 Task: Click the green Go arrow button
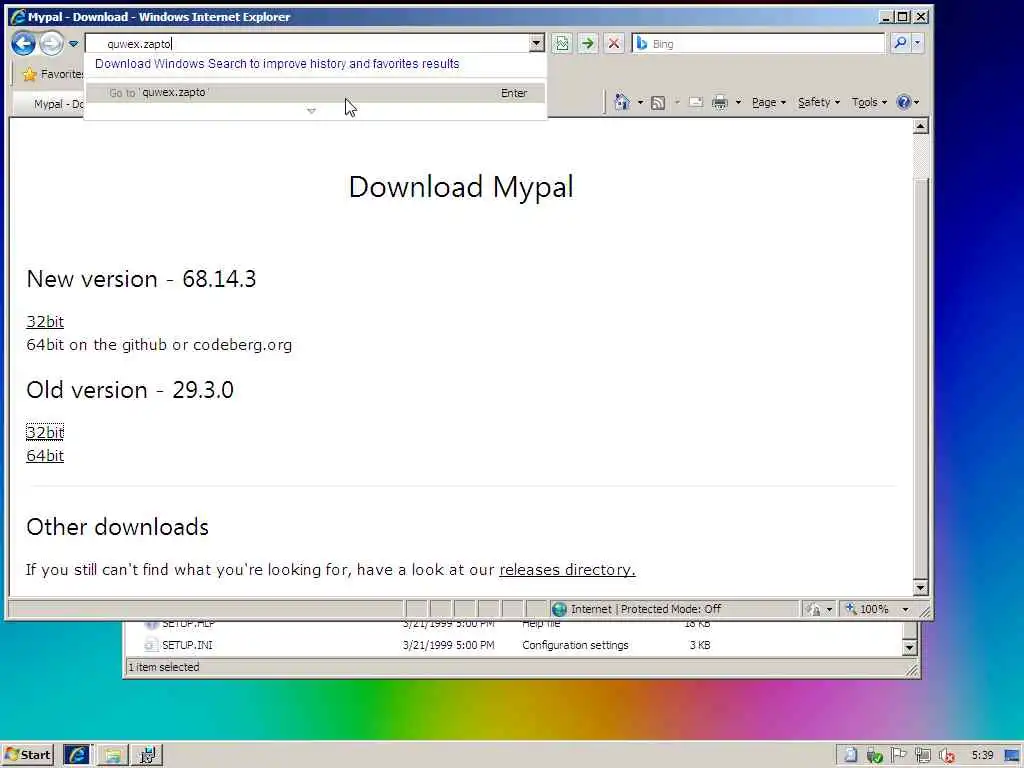click(x=588, y=44)
